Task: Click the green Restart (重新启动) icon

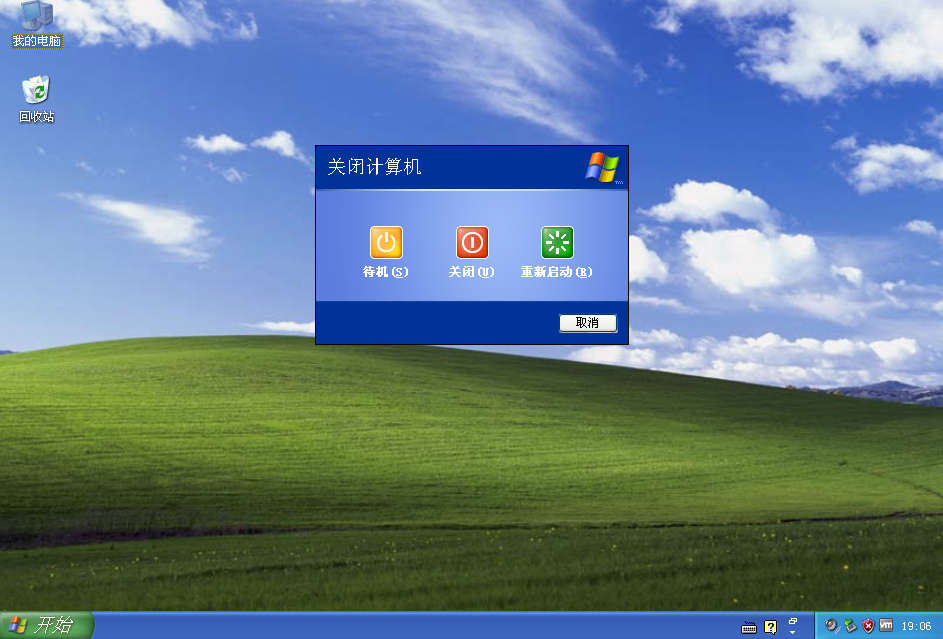Action: [x=558, y=242]
